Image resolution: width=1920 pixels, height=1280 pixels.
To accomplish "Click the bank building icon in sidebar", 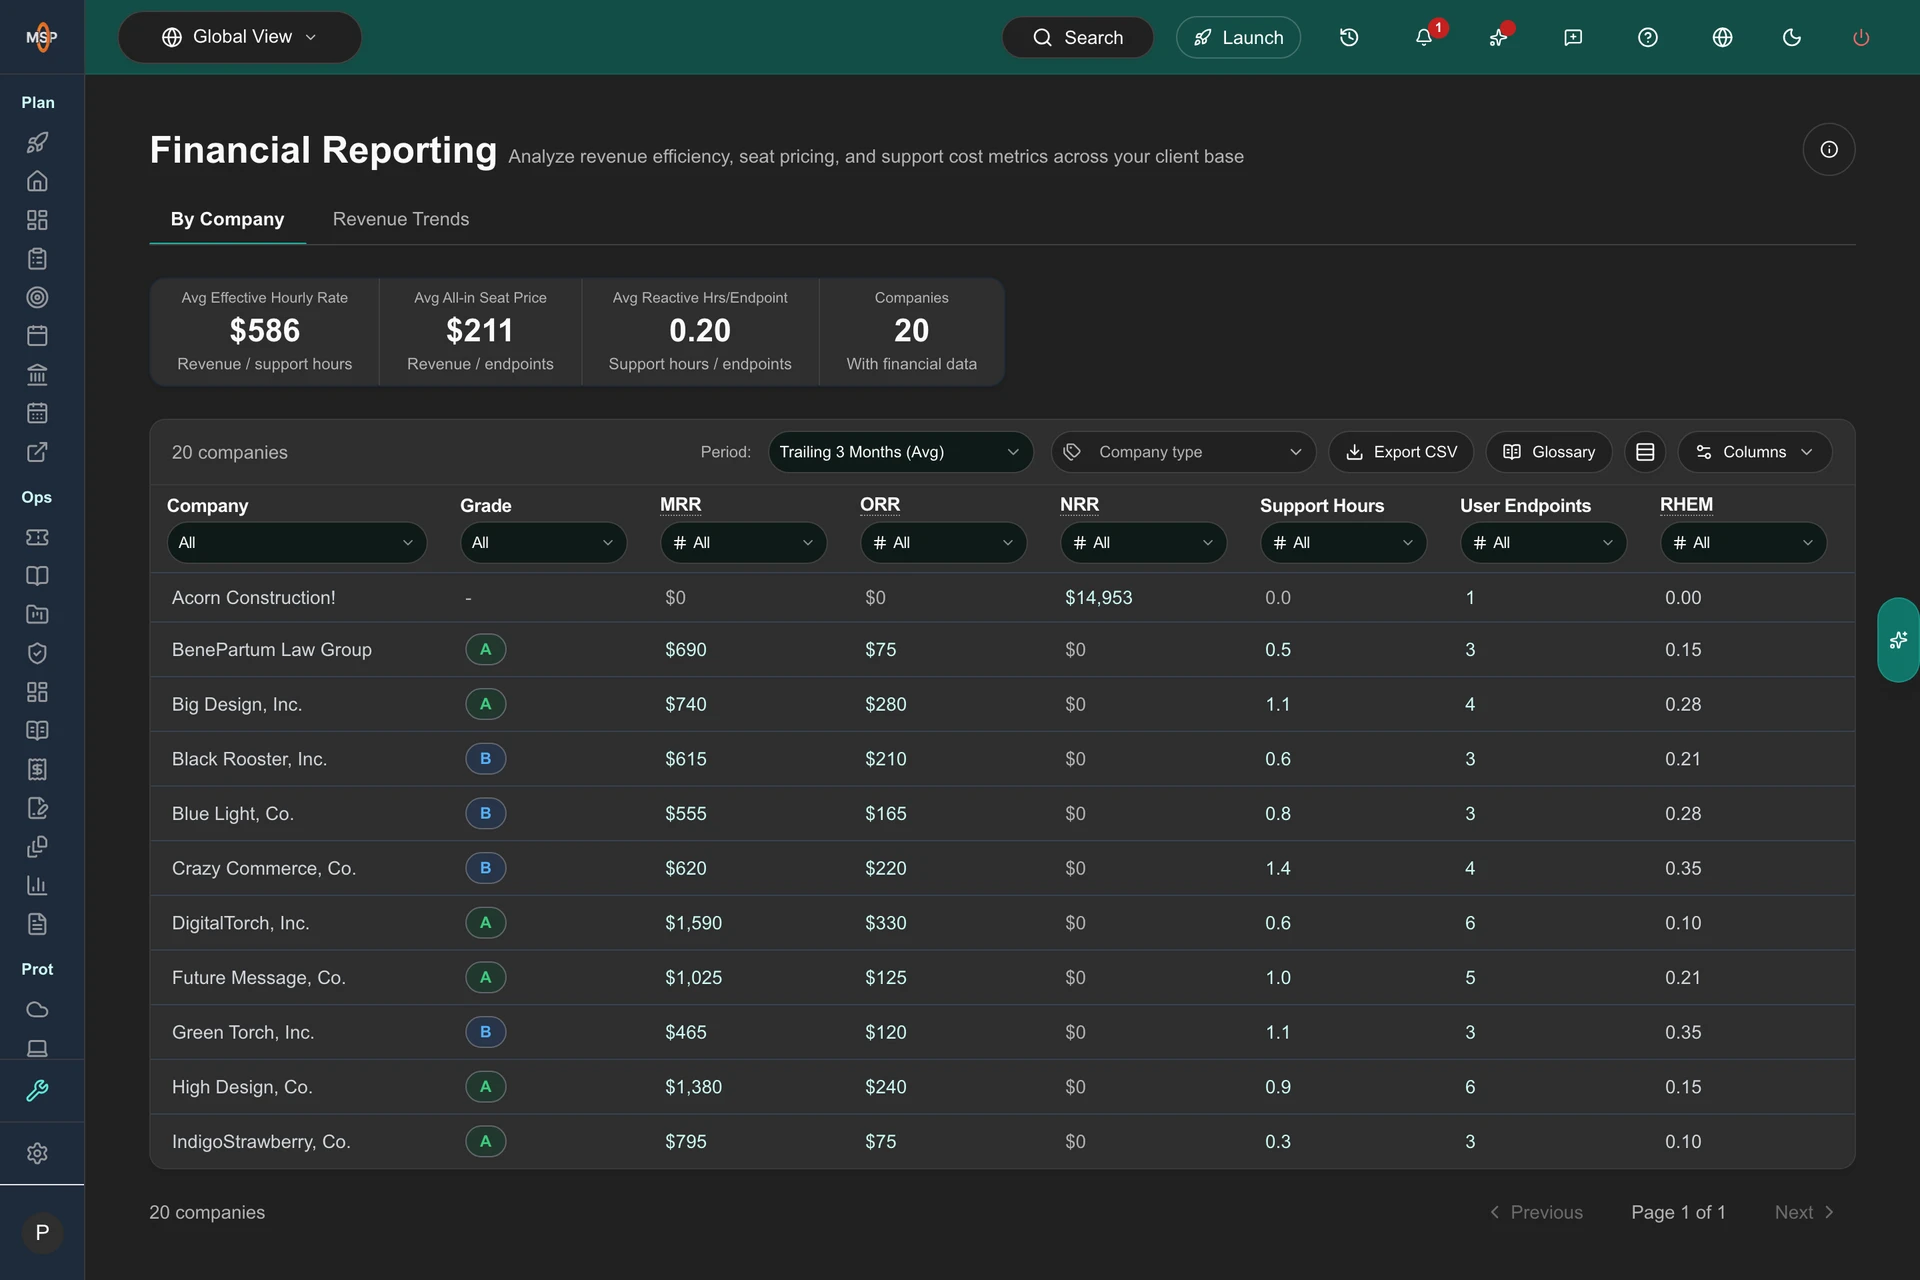I will (x=37, y=374).
